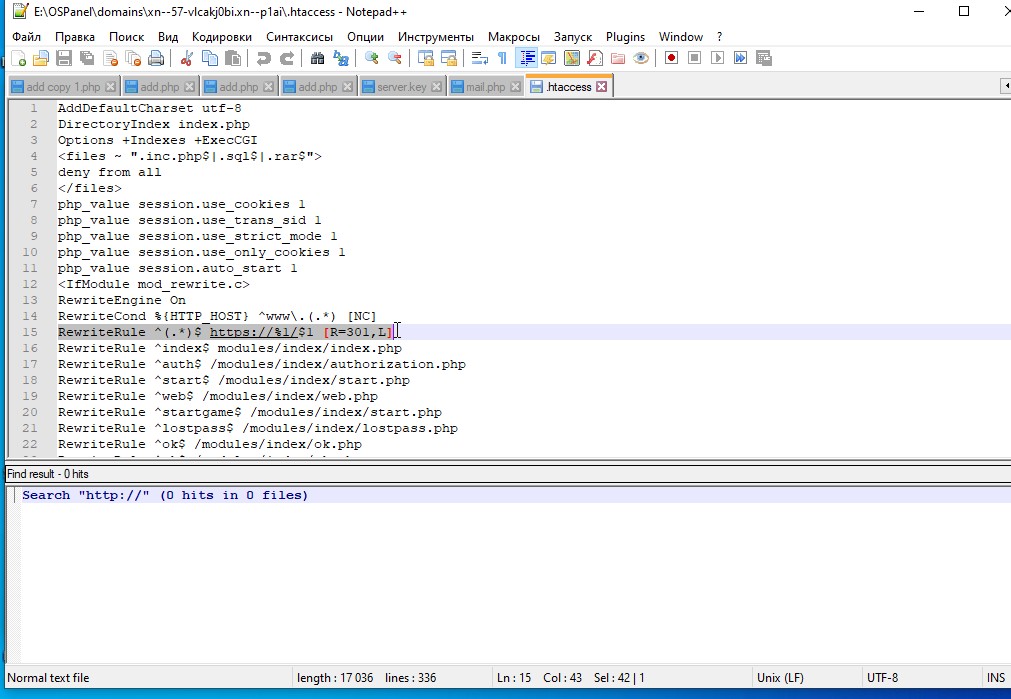Click the Save file toolbar icon
Image resolution: width=1011 pixels, height=699 pixels.
pos(63,58)
